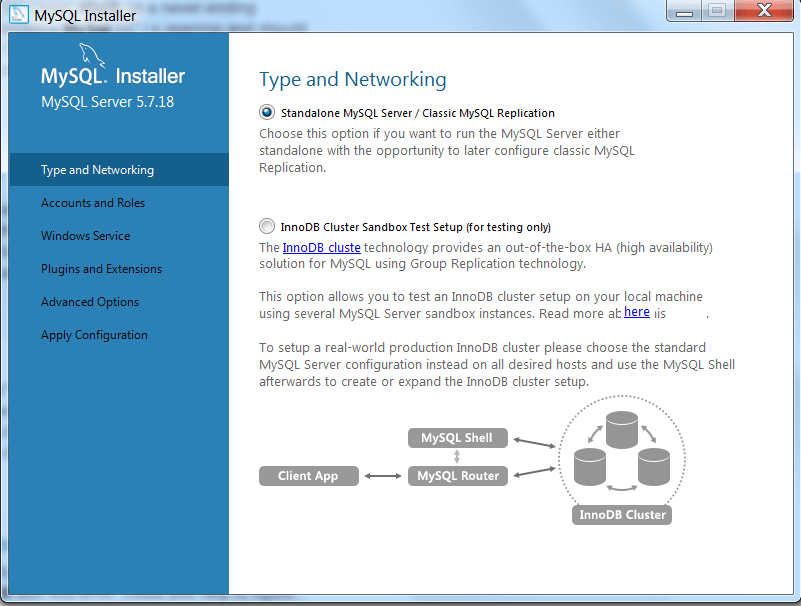Screen dimensions: 801x606
Task: Click the top database cylinder in cluster diagram
Action: click(622, 430)
